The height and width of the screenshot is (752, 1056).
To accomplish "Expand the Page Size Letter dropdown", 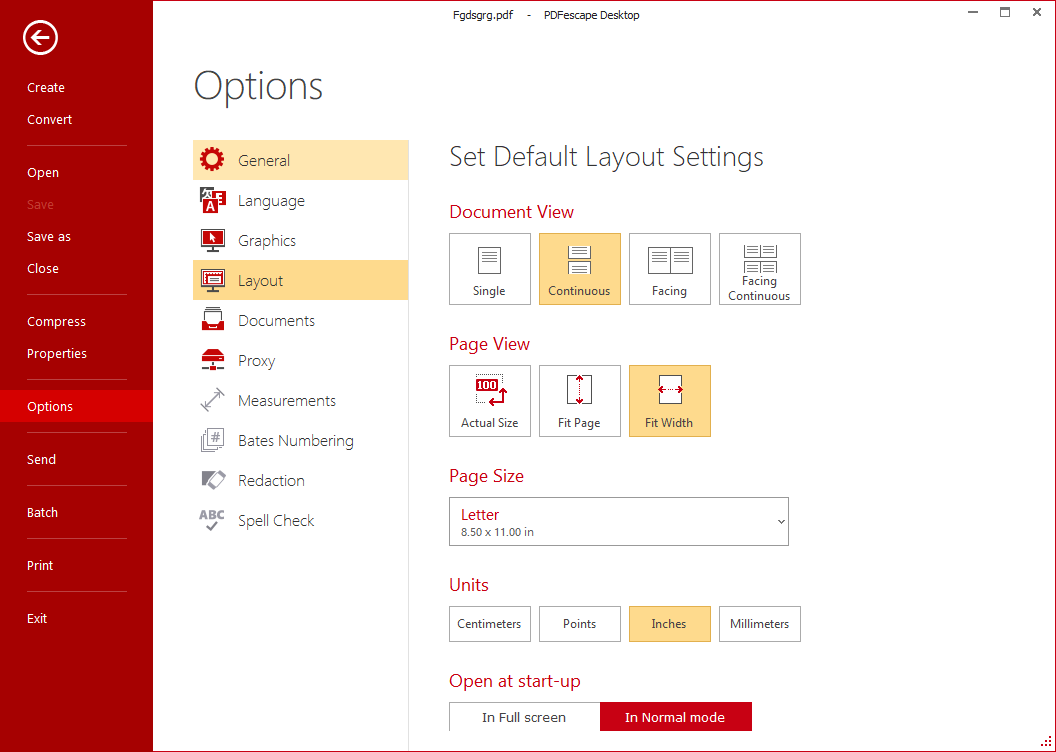I will coord(618,522).
